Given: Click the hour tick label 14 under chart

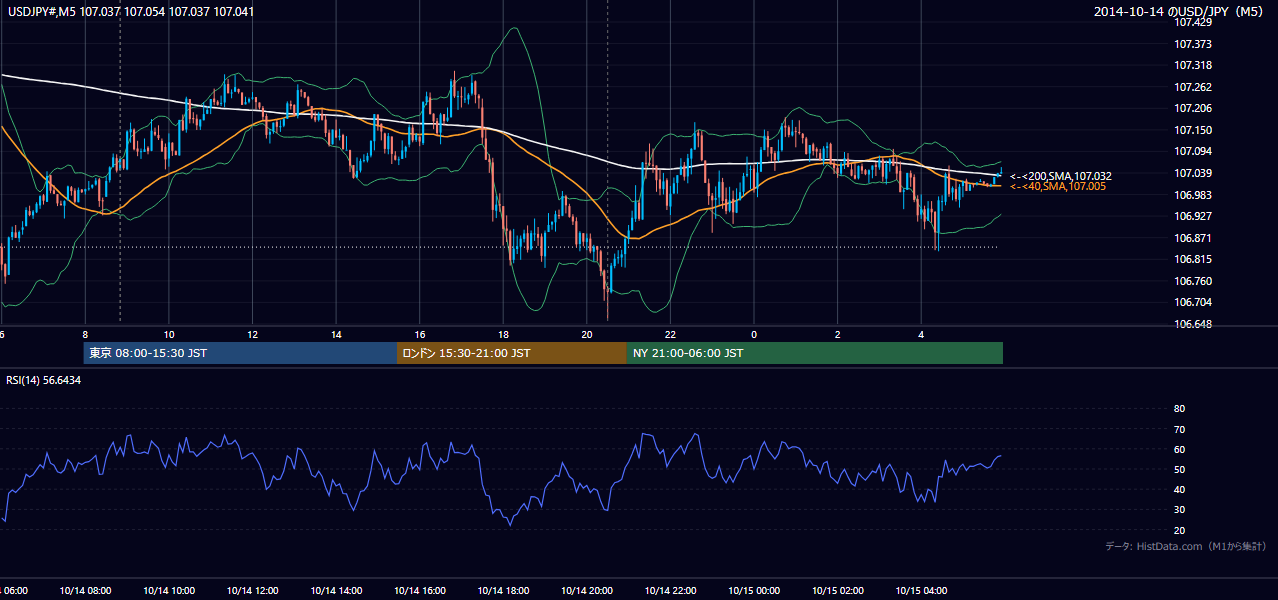Looking at the screenshot, I should point(336,335).
